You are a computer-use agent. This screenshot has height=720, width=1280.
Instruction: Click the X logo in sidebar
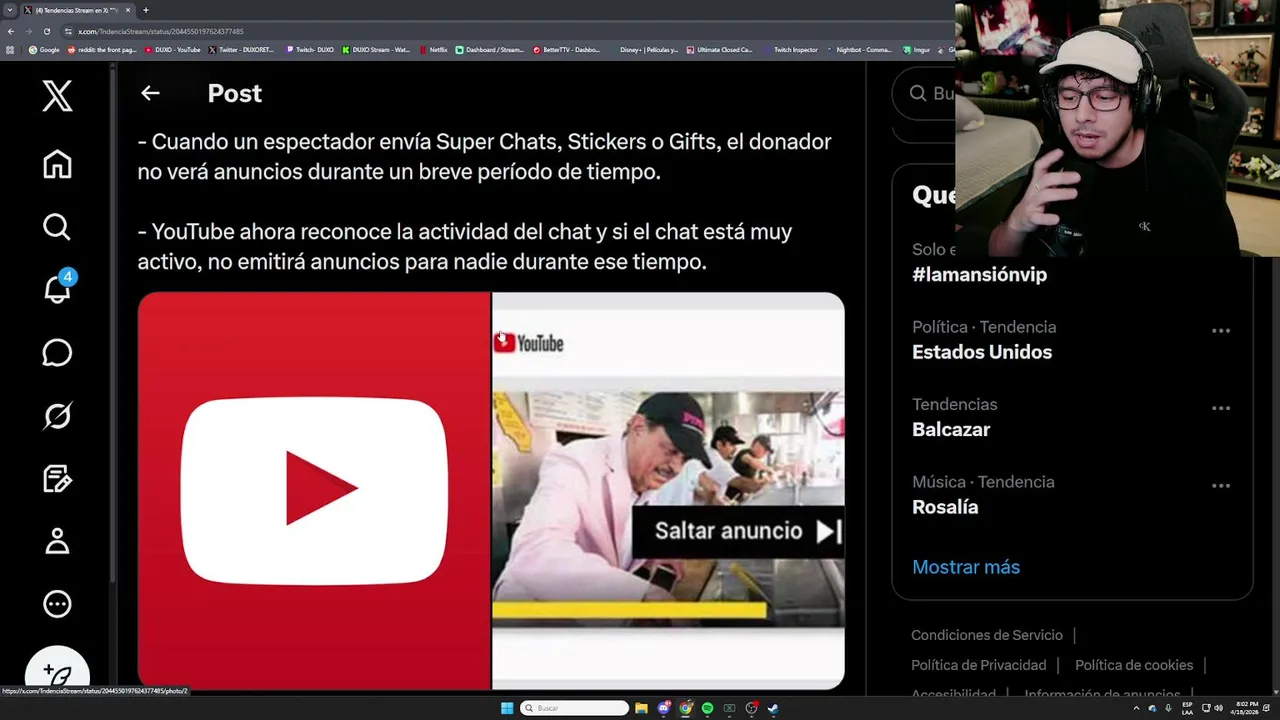[57, 96]
